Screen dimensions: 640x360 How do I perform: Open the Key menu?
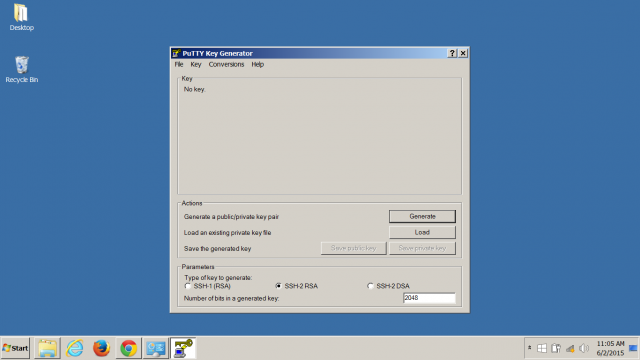[x=196, y=64]
